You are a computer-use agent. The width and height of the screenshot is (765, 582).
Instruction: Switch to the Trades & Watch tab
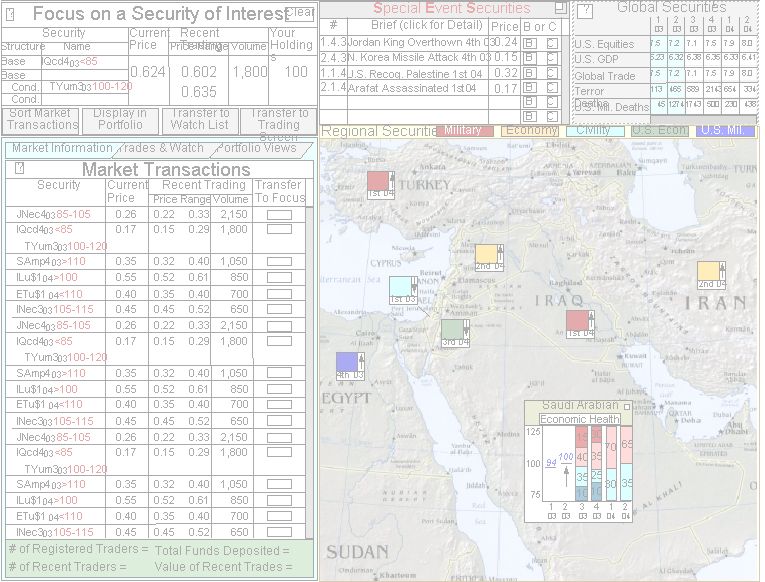coord(166,148)
